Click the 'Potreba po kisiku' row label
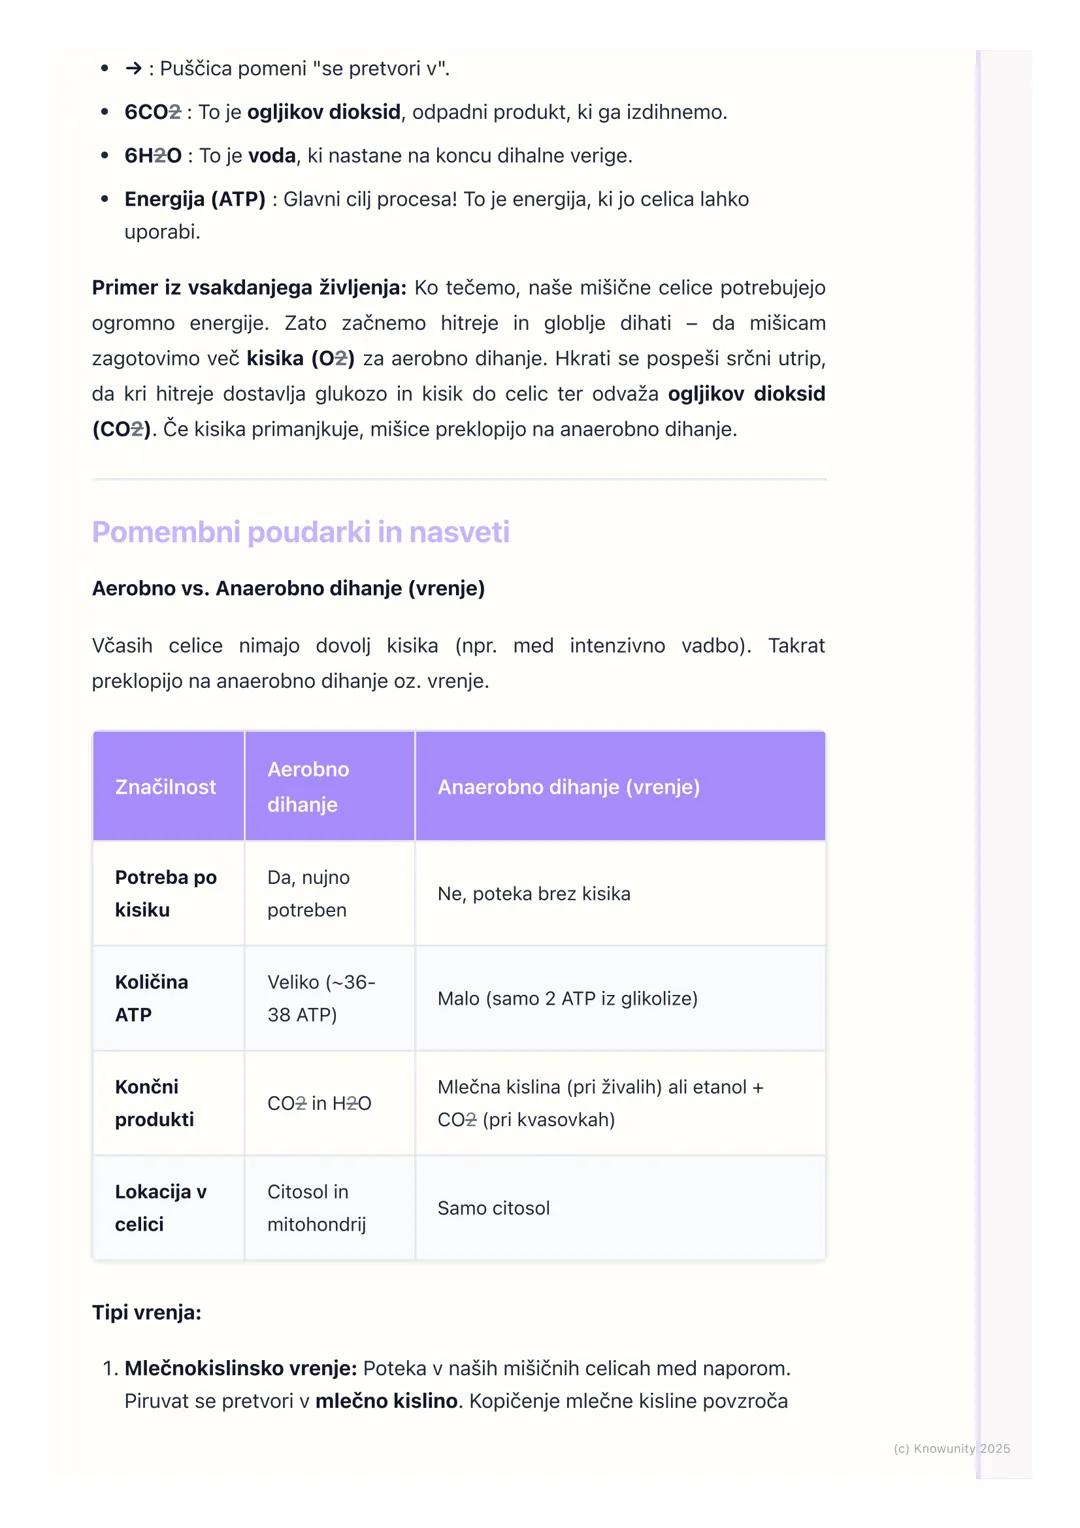Screen dimensions: 1080x1528 pyautogui.click(x=166, y=893)
